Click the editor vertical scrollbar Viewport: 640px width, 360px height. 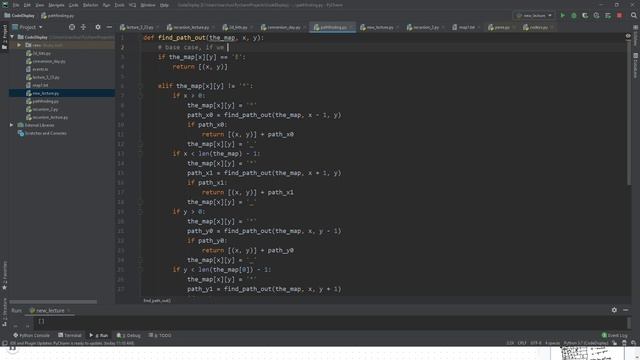point(629,114)
